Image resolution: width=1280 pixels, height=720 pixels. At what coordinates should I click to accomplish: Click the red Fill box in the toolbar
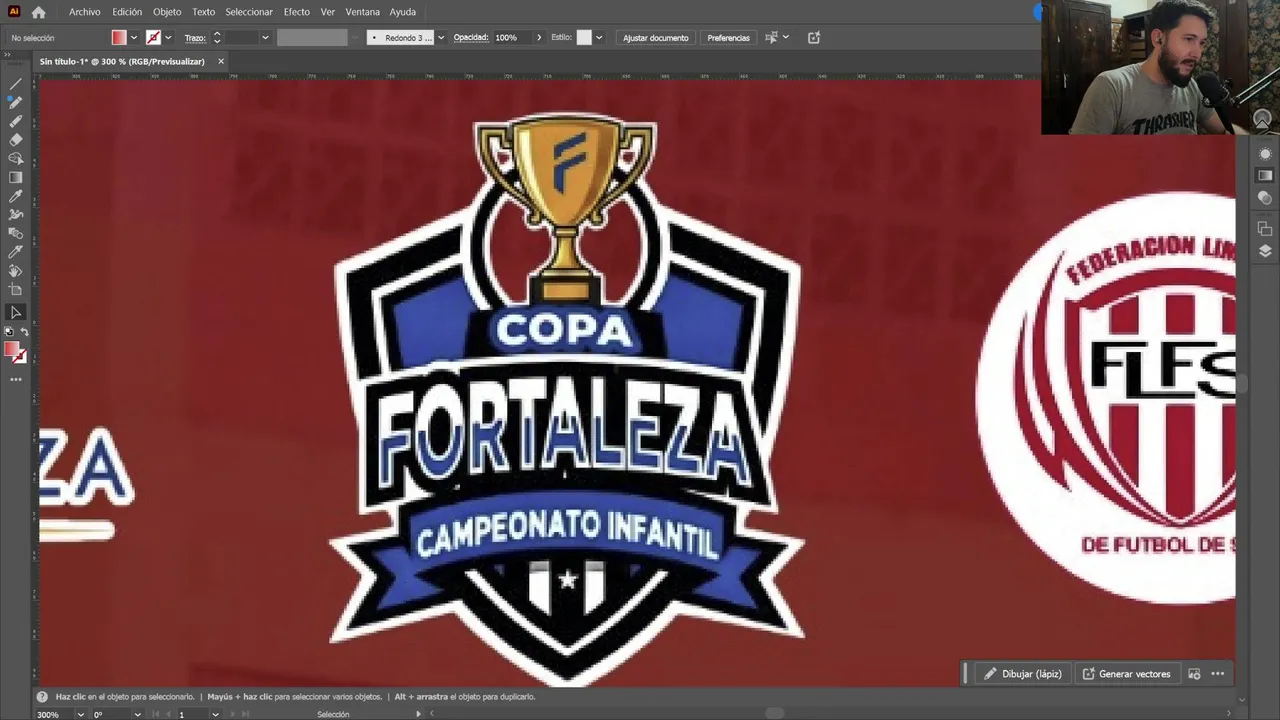click(11, 350)
